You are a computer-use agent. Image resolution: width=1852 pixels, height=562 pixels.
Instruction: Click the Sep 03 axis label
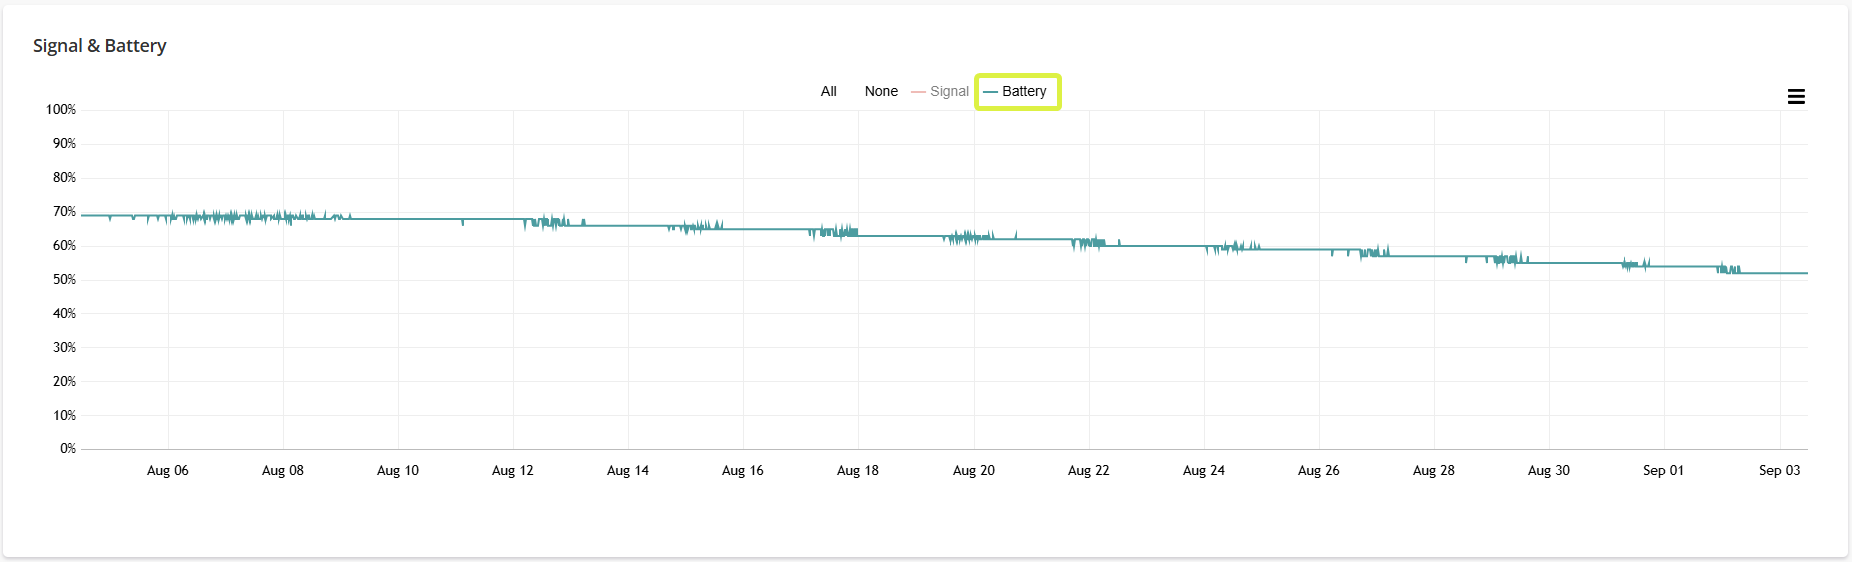[x=1780, y=470]
